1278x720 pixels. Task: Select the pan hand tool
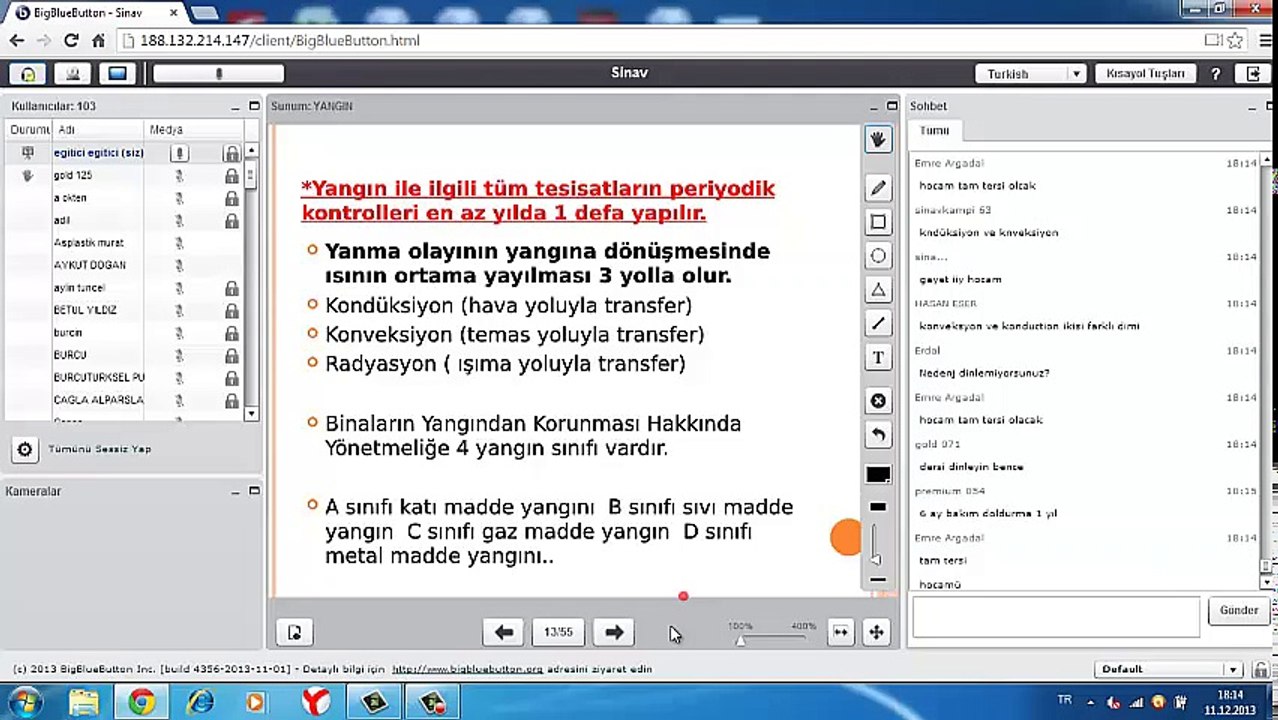[x=878, y=140]
